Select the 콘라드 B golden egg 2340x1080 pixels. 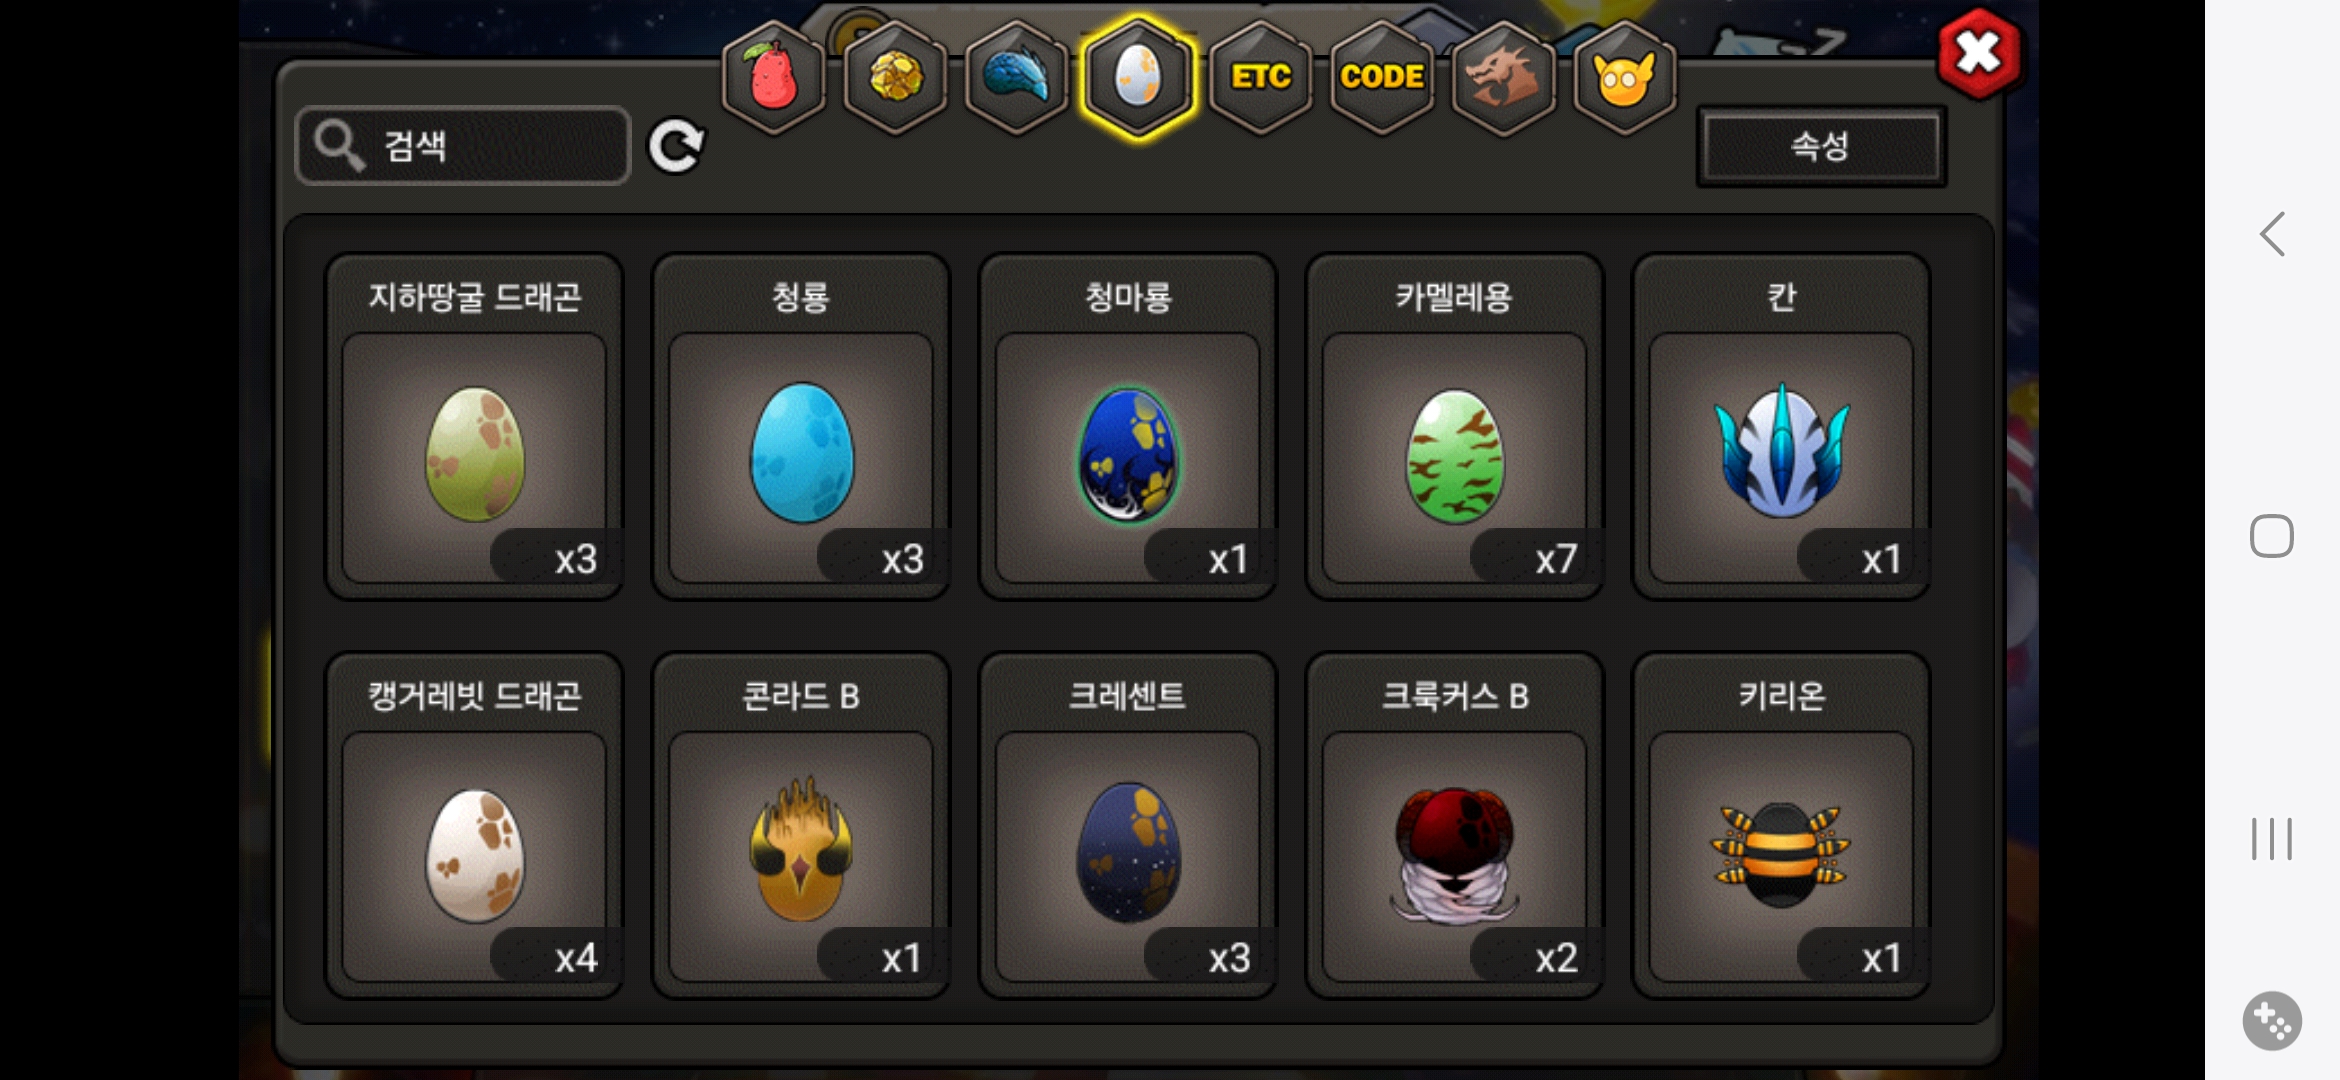[x=801, y=826]
